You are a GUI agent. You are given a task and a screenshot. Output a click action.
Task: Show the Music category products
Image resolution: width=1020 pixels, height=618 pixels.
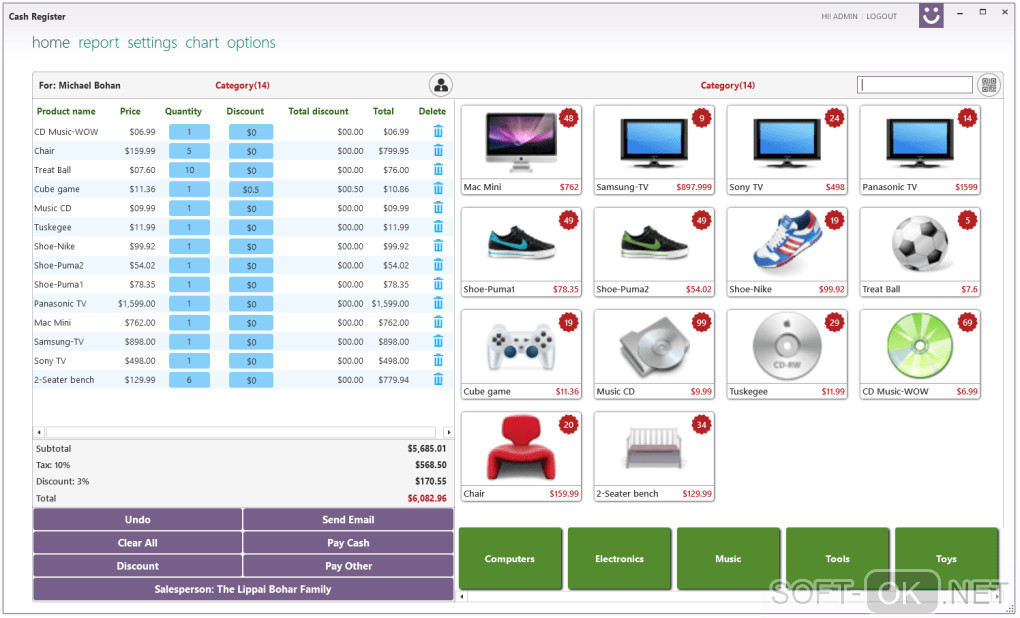click(728, 559)
